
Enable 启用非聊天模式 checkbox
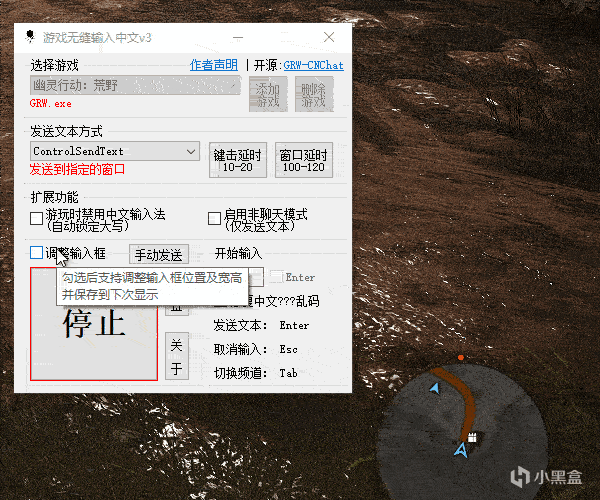214,219
